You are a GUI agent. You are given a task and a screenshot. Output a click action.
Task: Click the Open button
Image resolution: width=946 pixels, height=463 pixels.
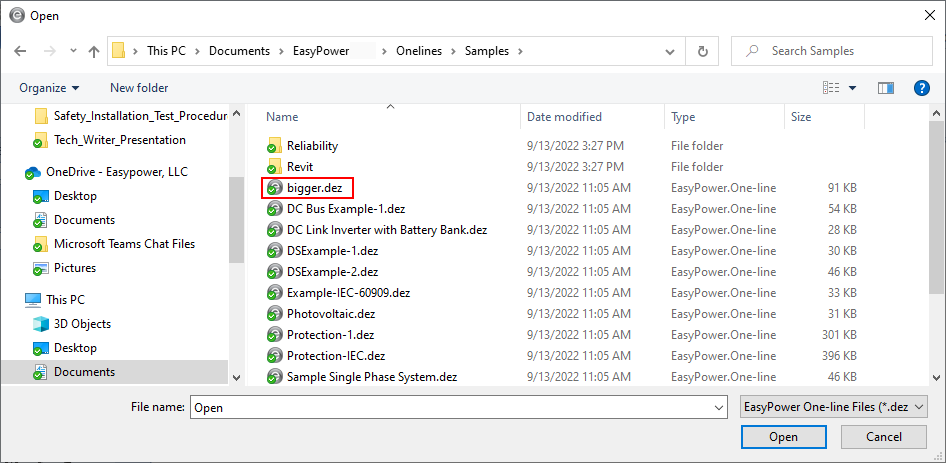[x=783, y=437]
